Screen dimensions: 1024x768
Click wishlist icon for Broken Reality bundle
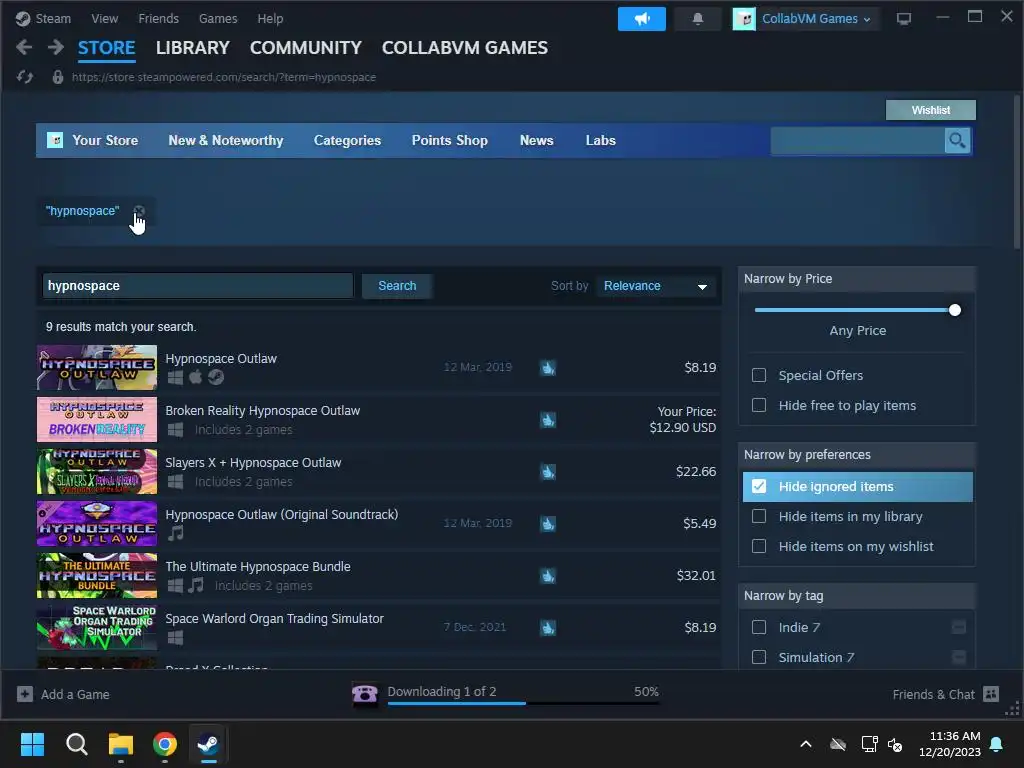click(548, 420)
